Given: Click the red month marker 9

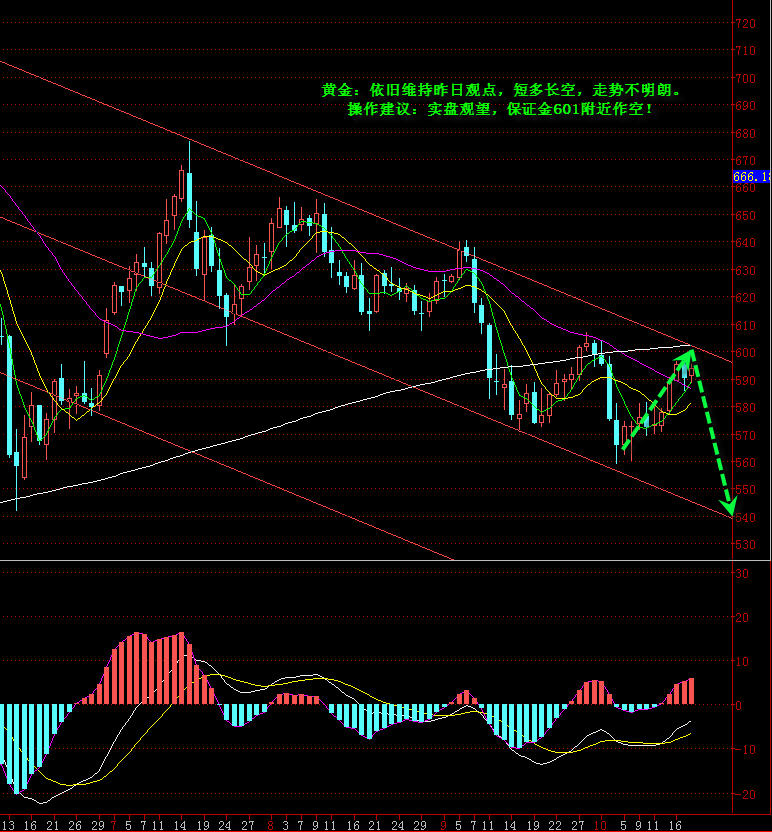Looking at the screenshot, I should pos(444,825).
